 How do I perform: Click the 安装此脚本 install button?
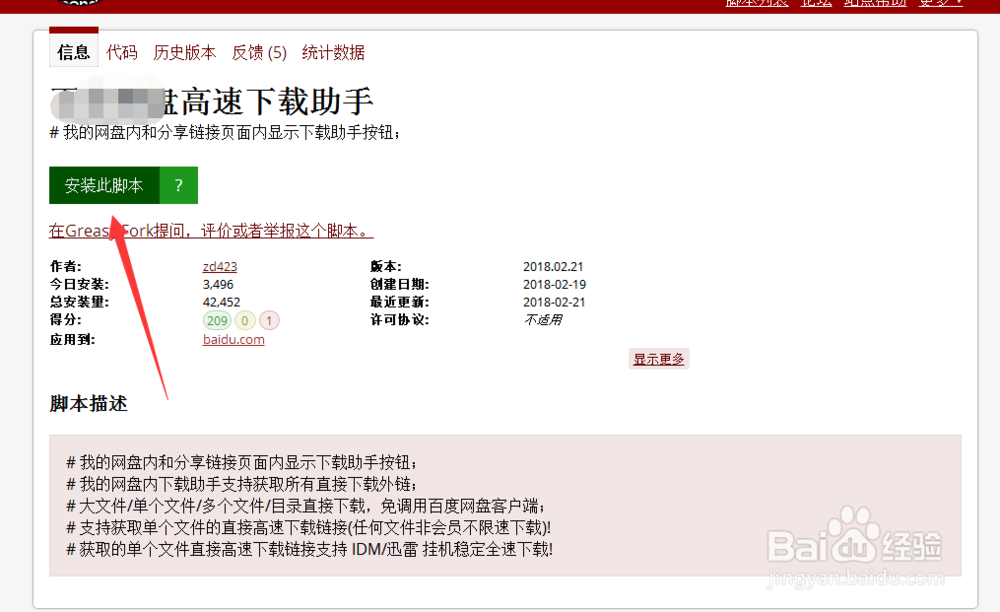click(104, 185)
